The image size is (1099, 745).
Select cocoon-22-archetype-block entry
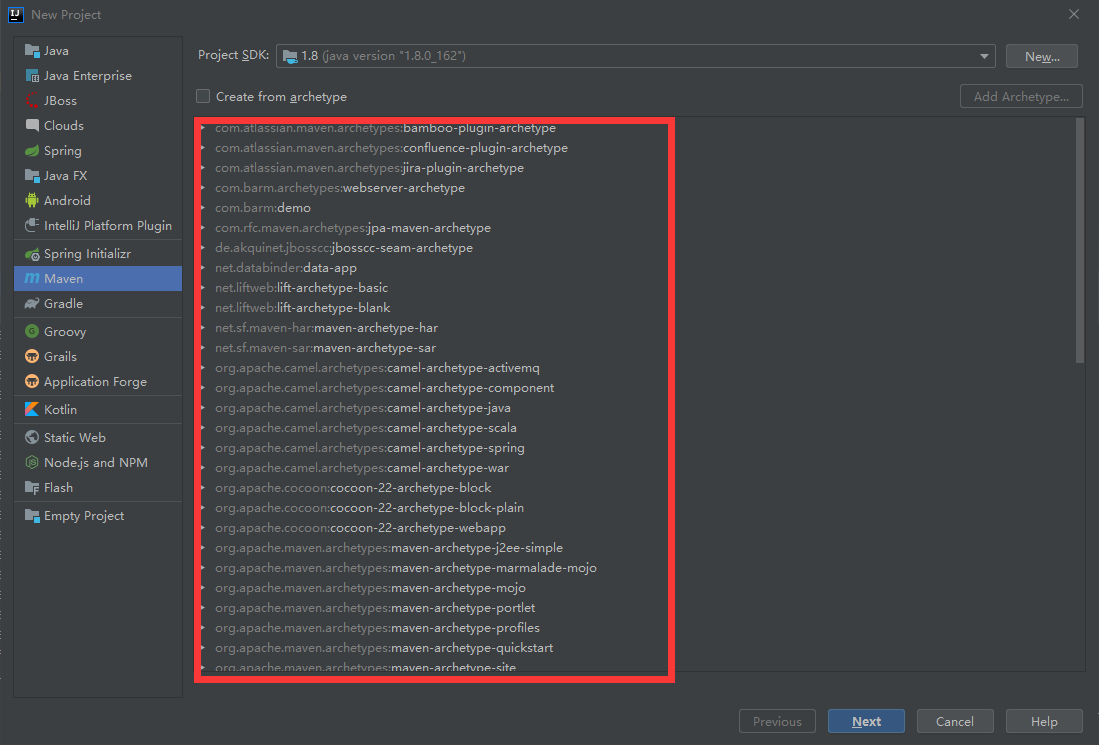click(353, 488)
